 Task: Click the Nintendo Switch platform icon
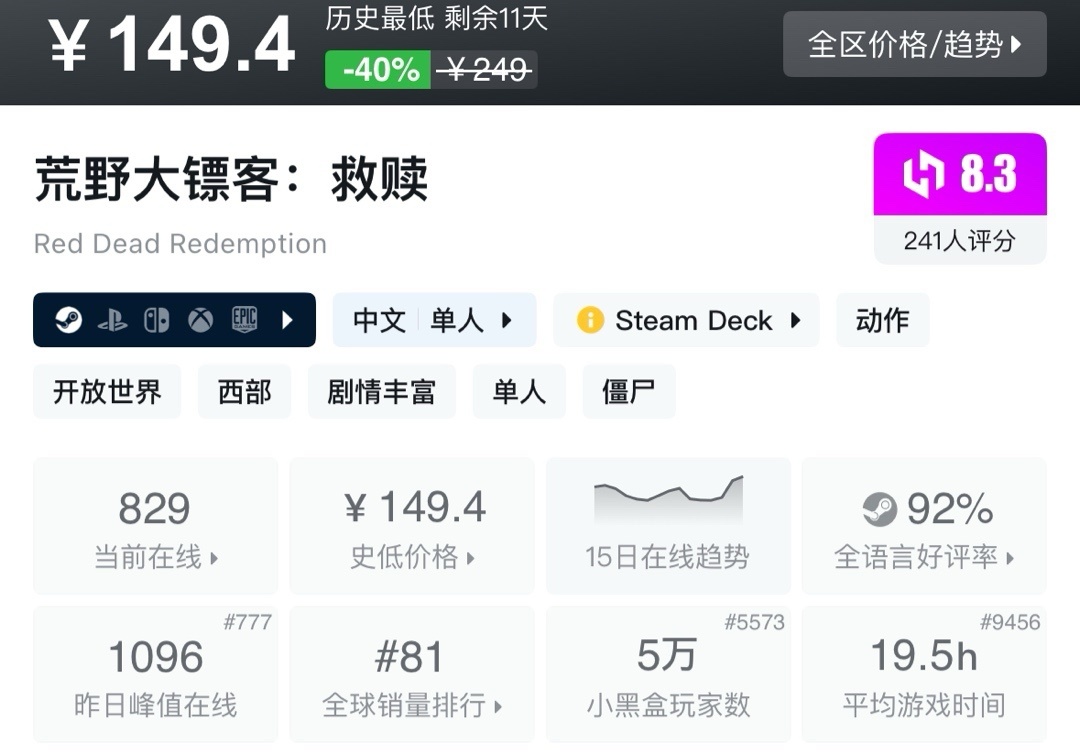coord(156,320)
